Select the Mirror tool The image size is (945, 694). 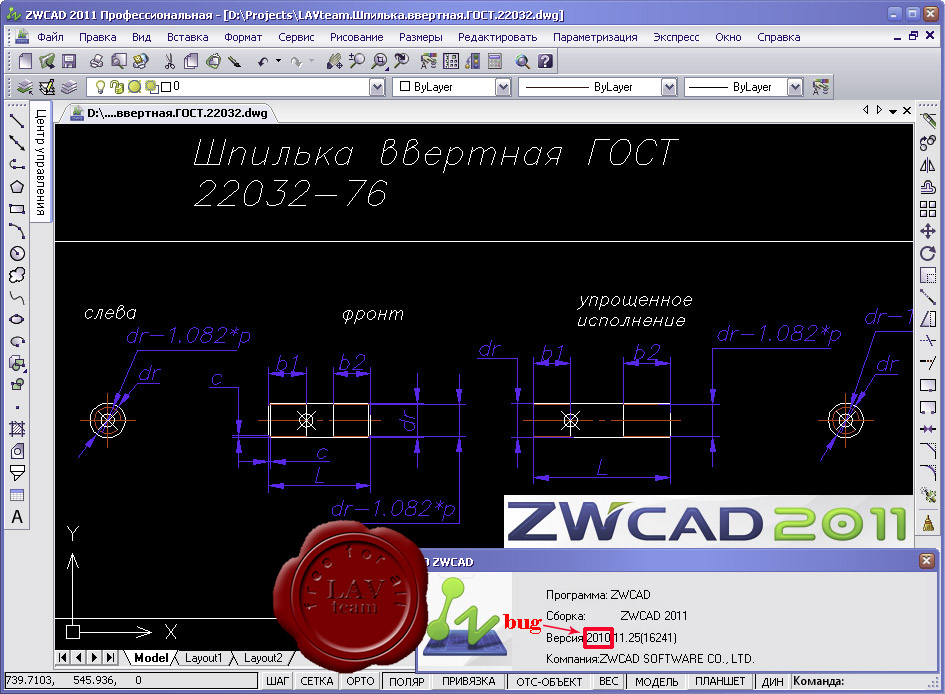coord(928,165)
